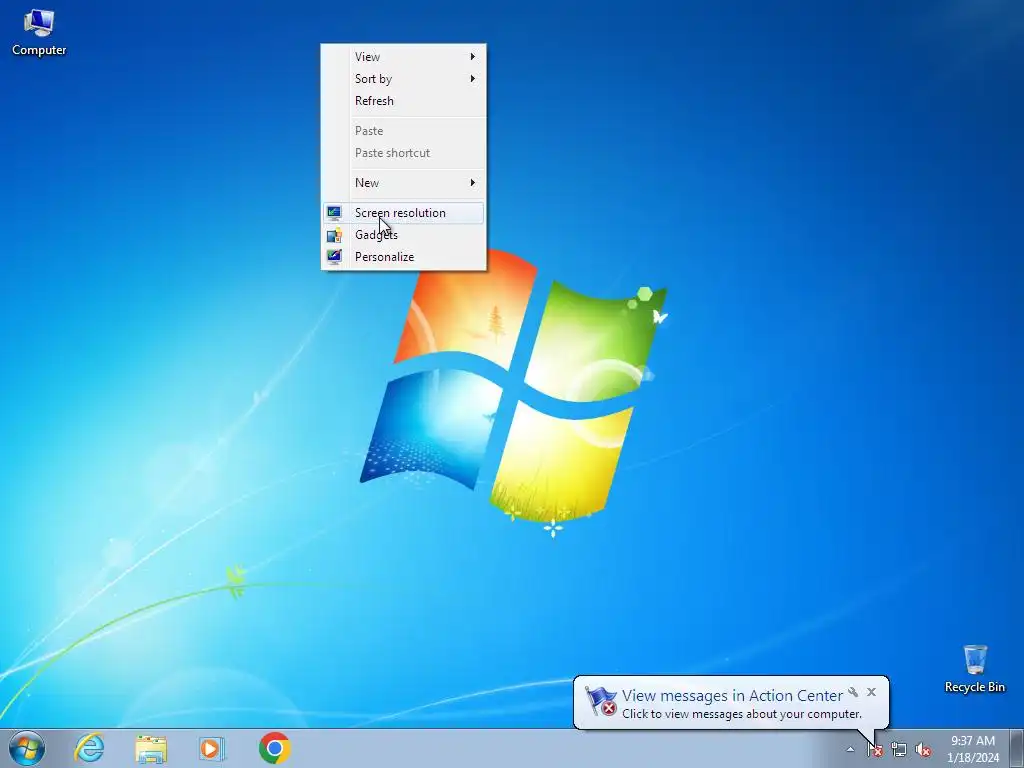This screenshot has height=768, width=1024.
Task: Click the Personalize menu icon
Action: click(x=334, y=257)
